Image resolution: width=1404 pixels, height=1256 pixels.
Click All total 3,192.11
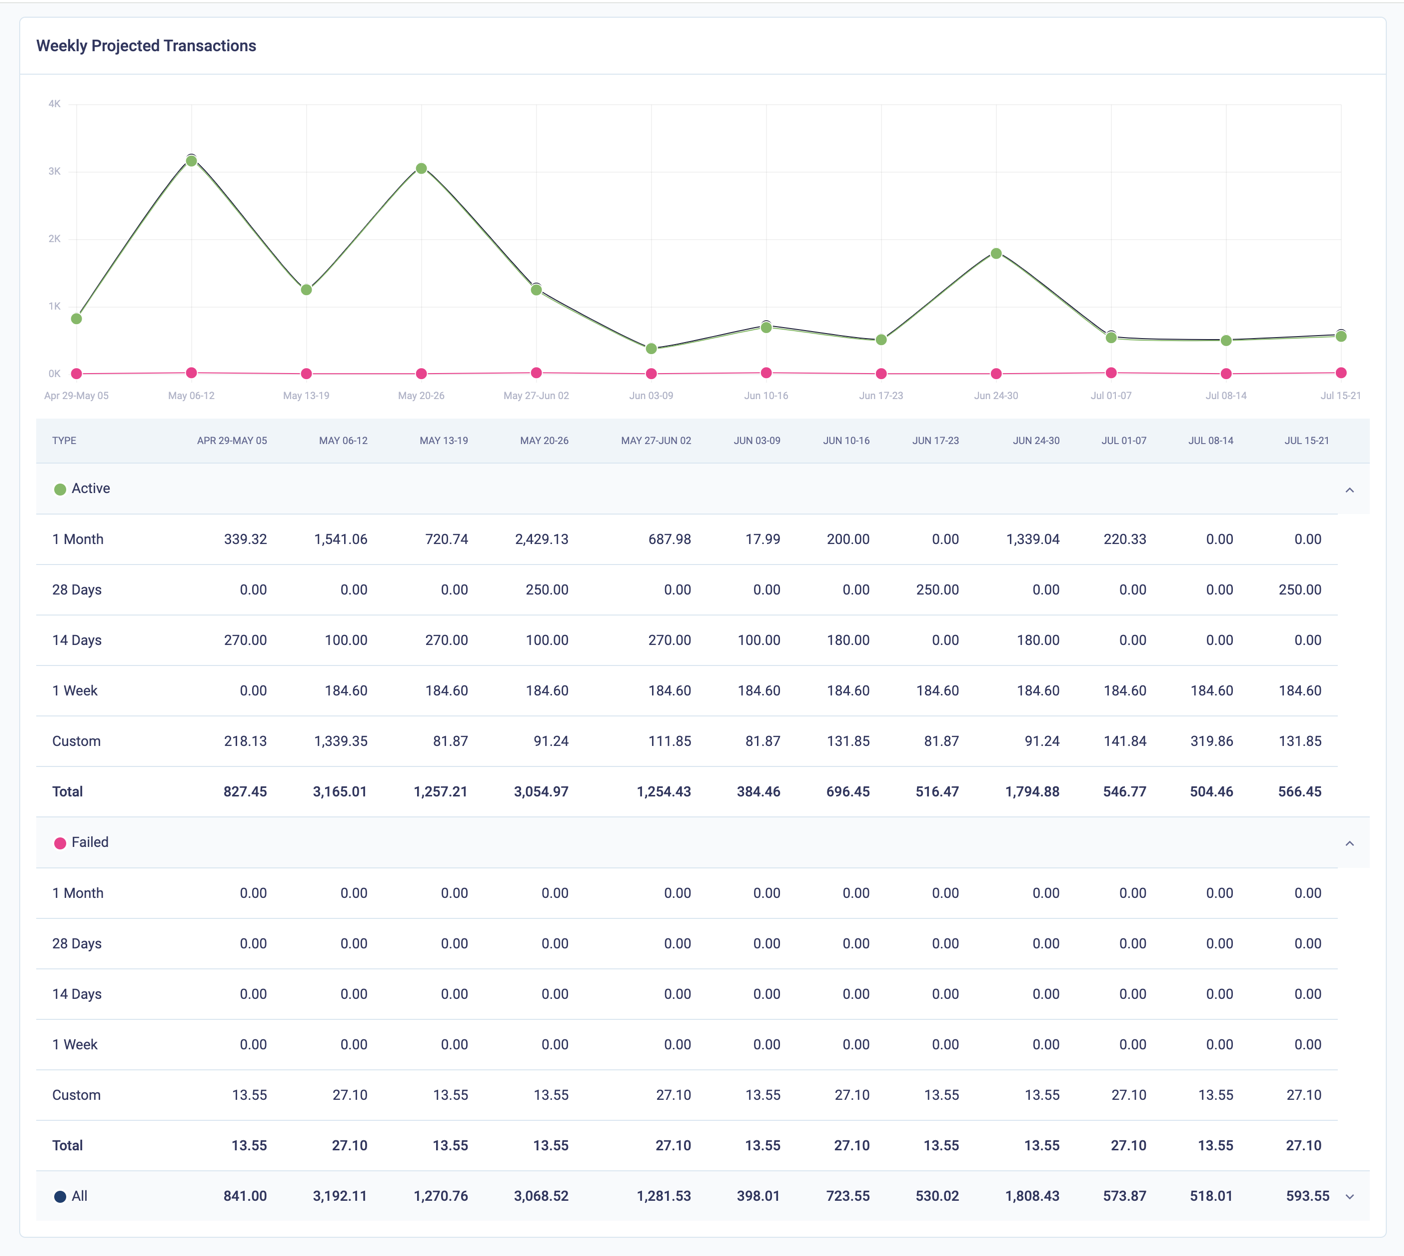coord(340,1196)
